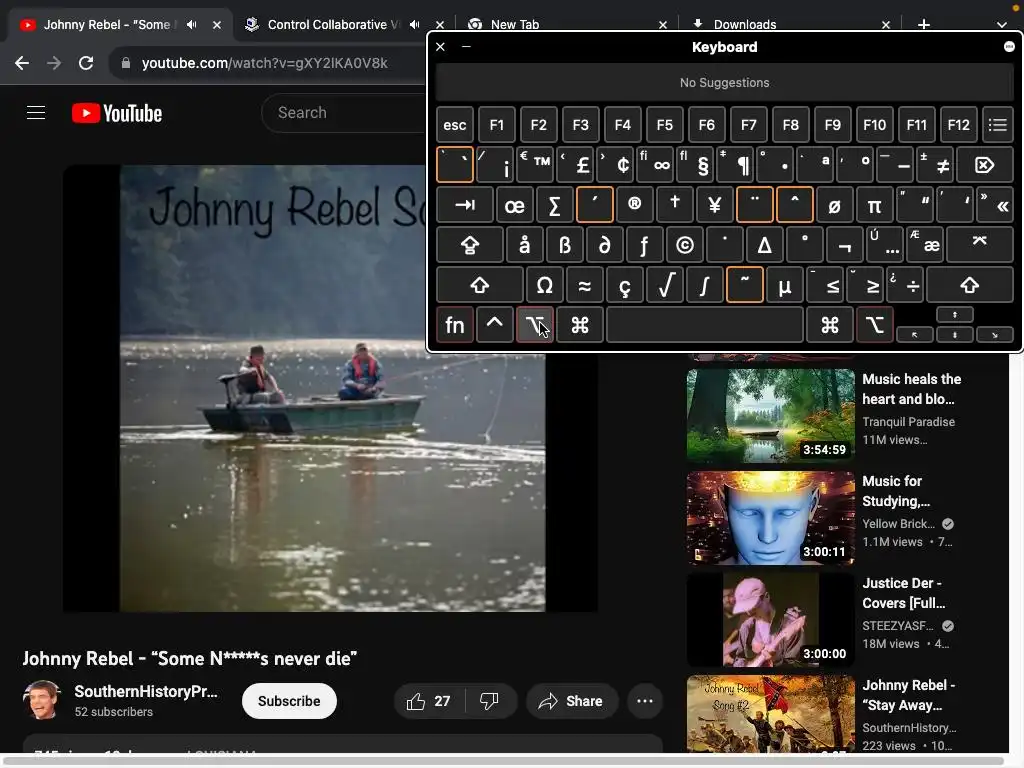Click the F1 key on the keyboard viewer
The height and width of the screenshot is (768, 1024).
pyautogui.click(x=496, y=125)
